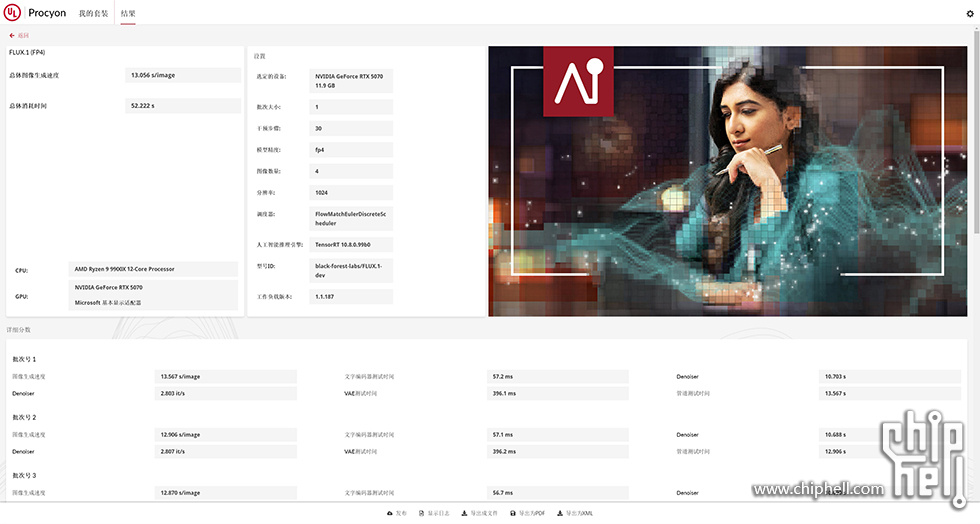Click the TensorRT 10.8.0.9980 engine value

[x=351, y=244]
